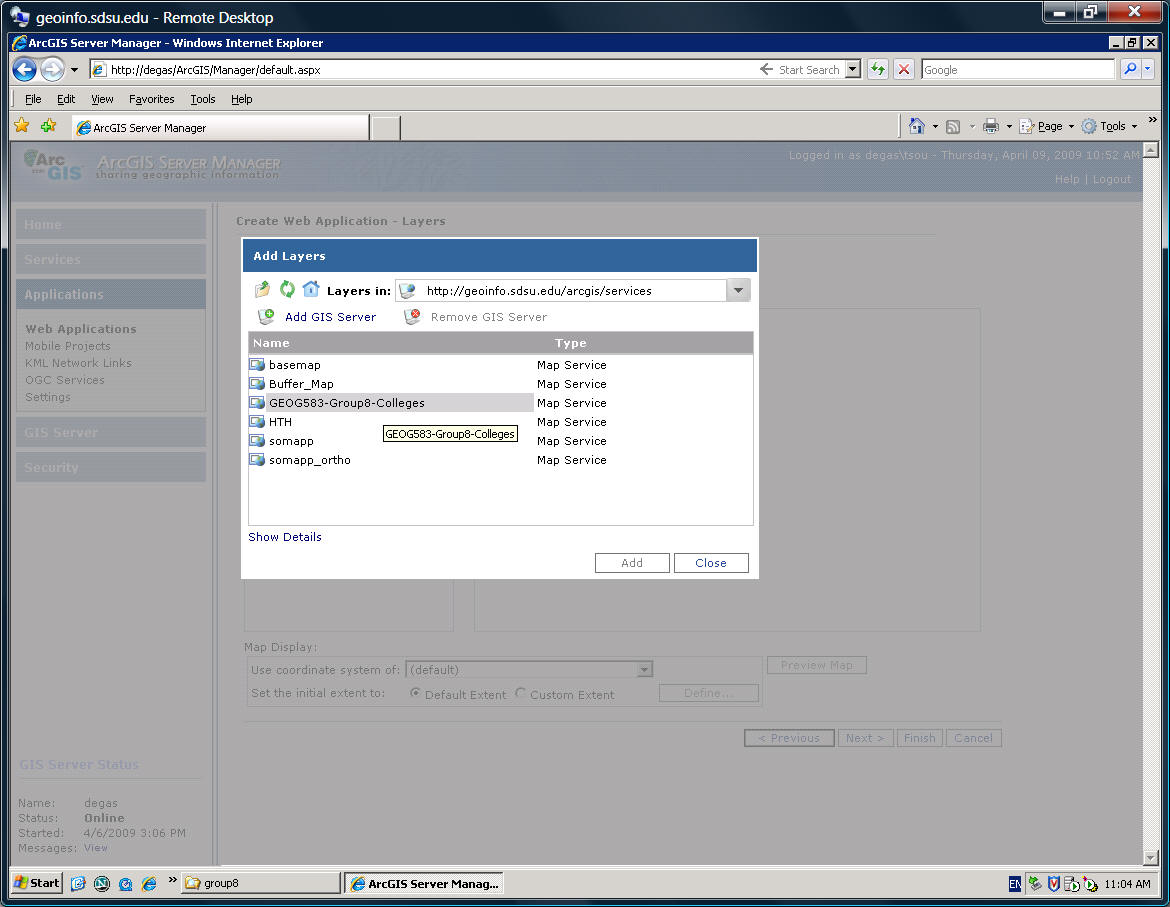This screenshot has height=907, width=1170.
Task: Open the File menu
Action: (33, 99)
